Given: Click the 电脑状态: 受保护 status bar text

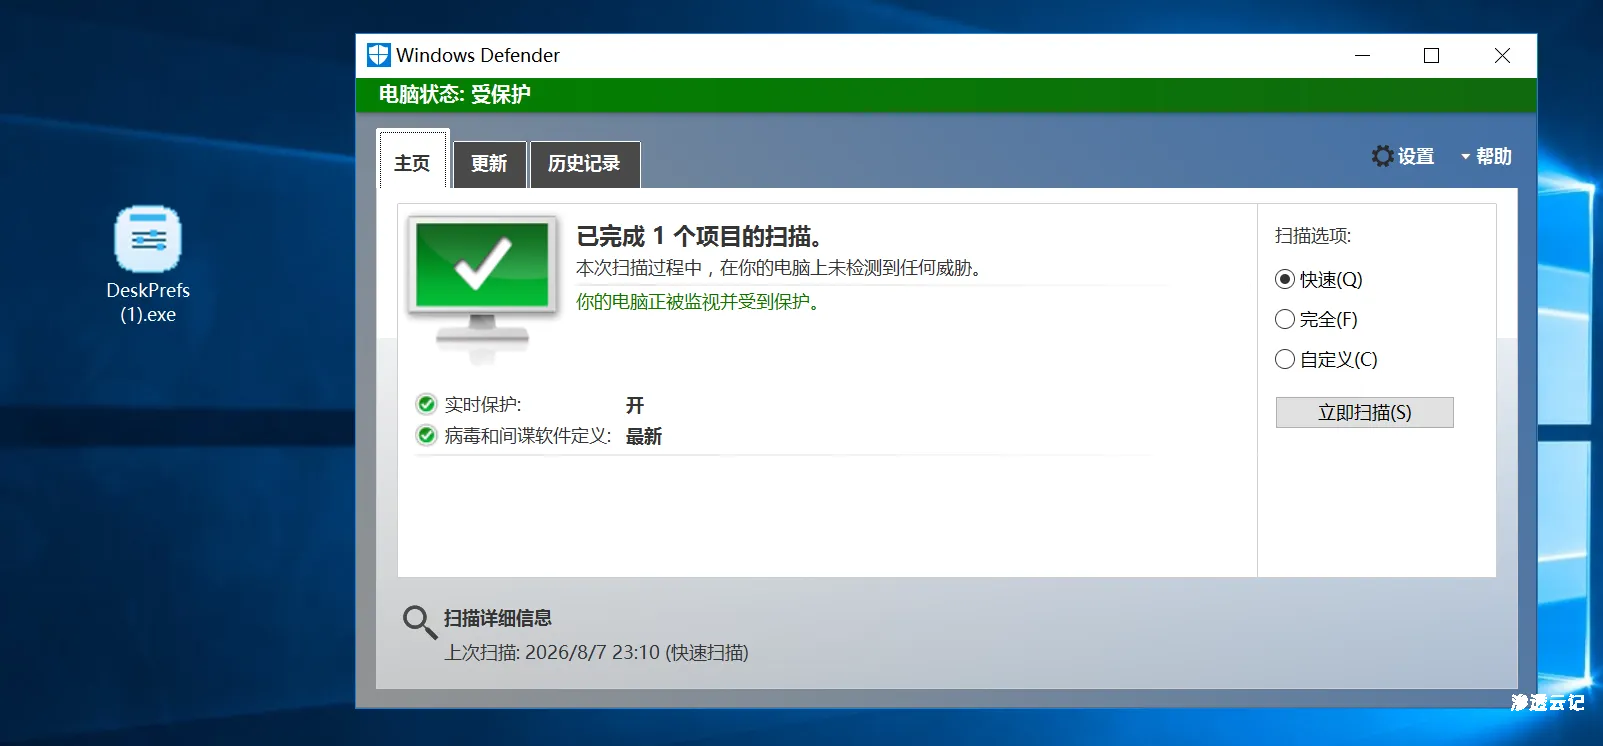Looking at the screenshot, I should coord(454,94).
